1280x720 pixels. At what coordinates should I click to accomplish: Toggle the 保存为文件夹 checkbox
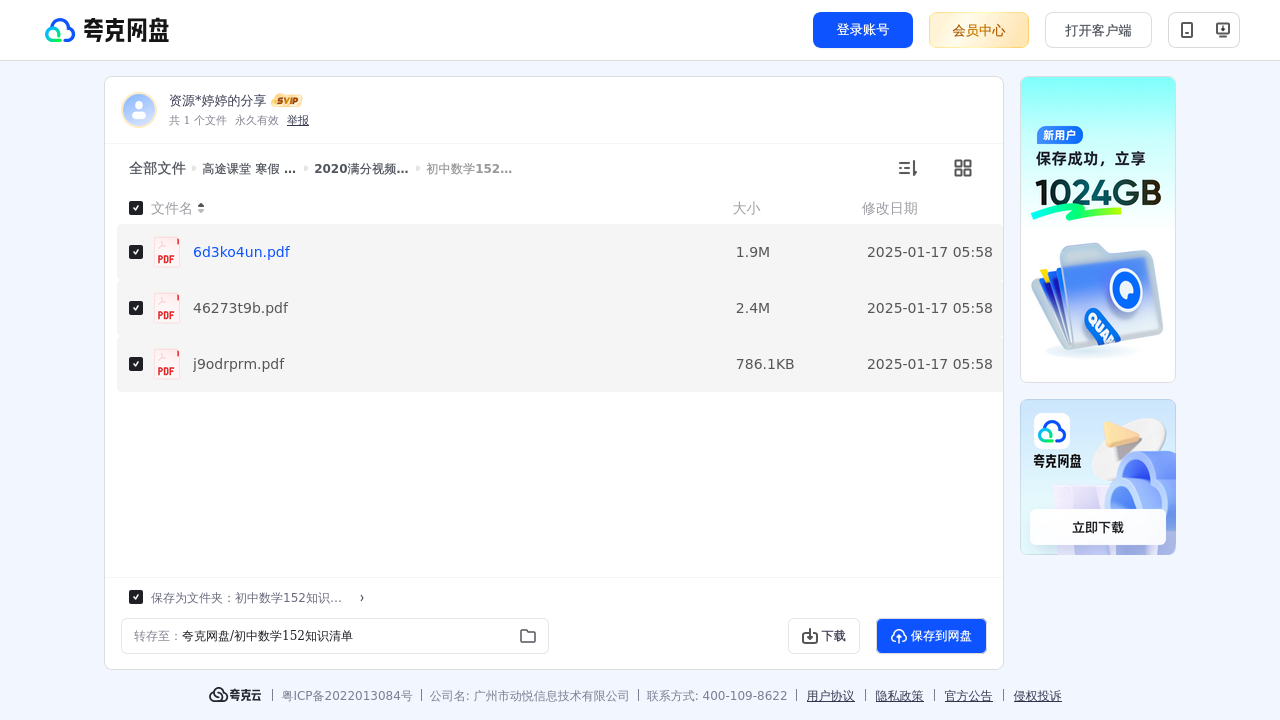pos(136,597)
